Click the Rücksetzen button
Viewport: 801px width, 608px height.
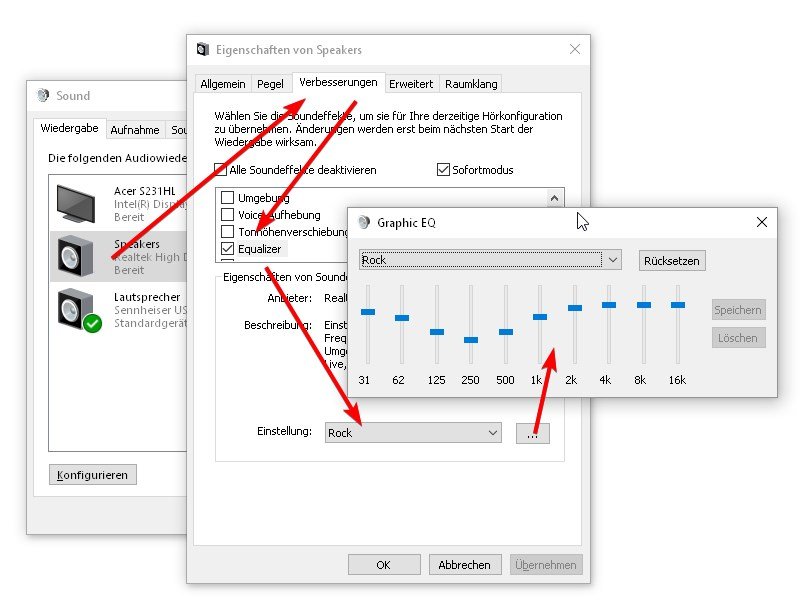tap(672, 260)
